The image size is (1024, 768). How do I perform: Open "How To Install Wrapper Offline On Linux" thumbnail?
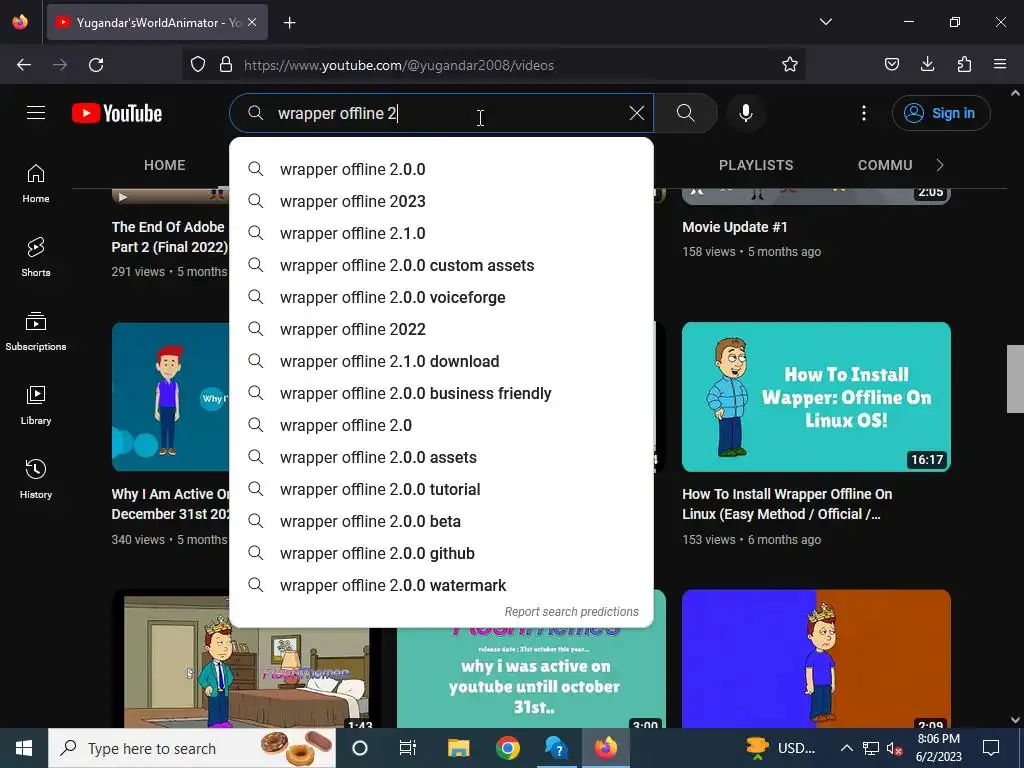click(816, 397)
